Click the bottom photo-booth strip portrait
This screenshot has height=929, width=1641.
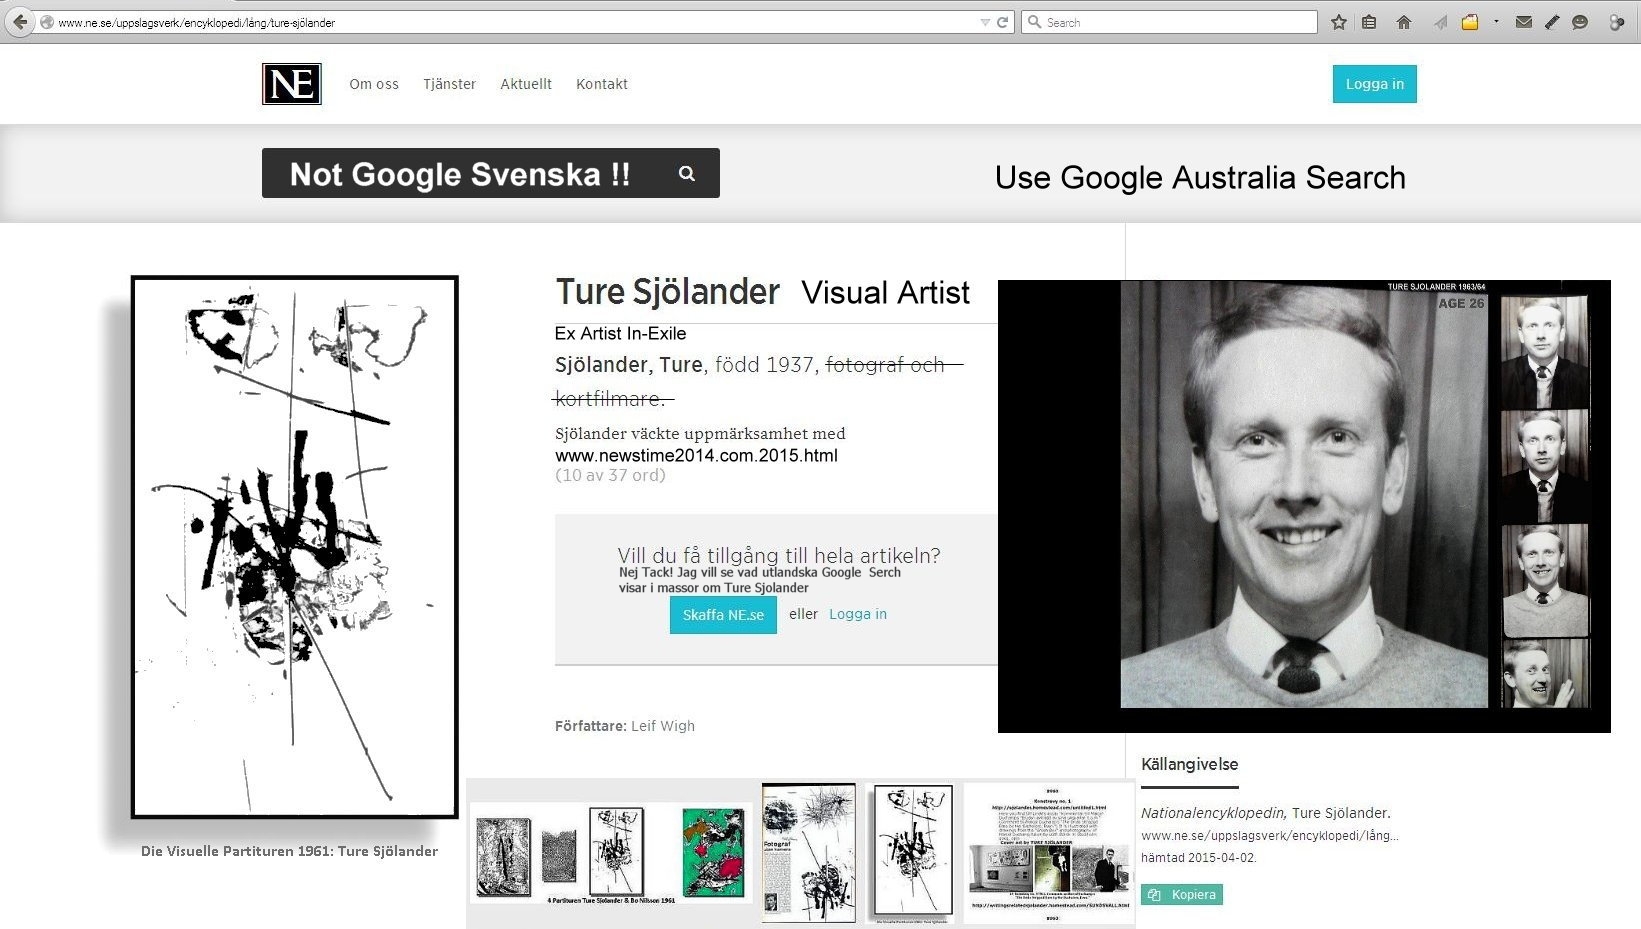(x=1545, y=674)
